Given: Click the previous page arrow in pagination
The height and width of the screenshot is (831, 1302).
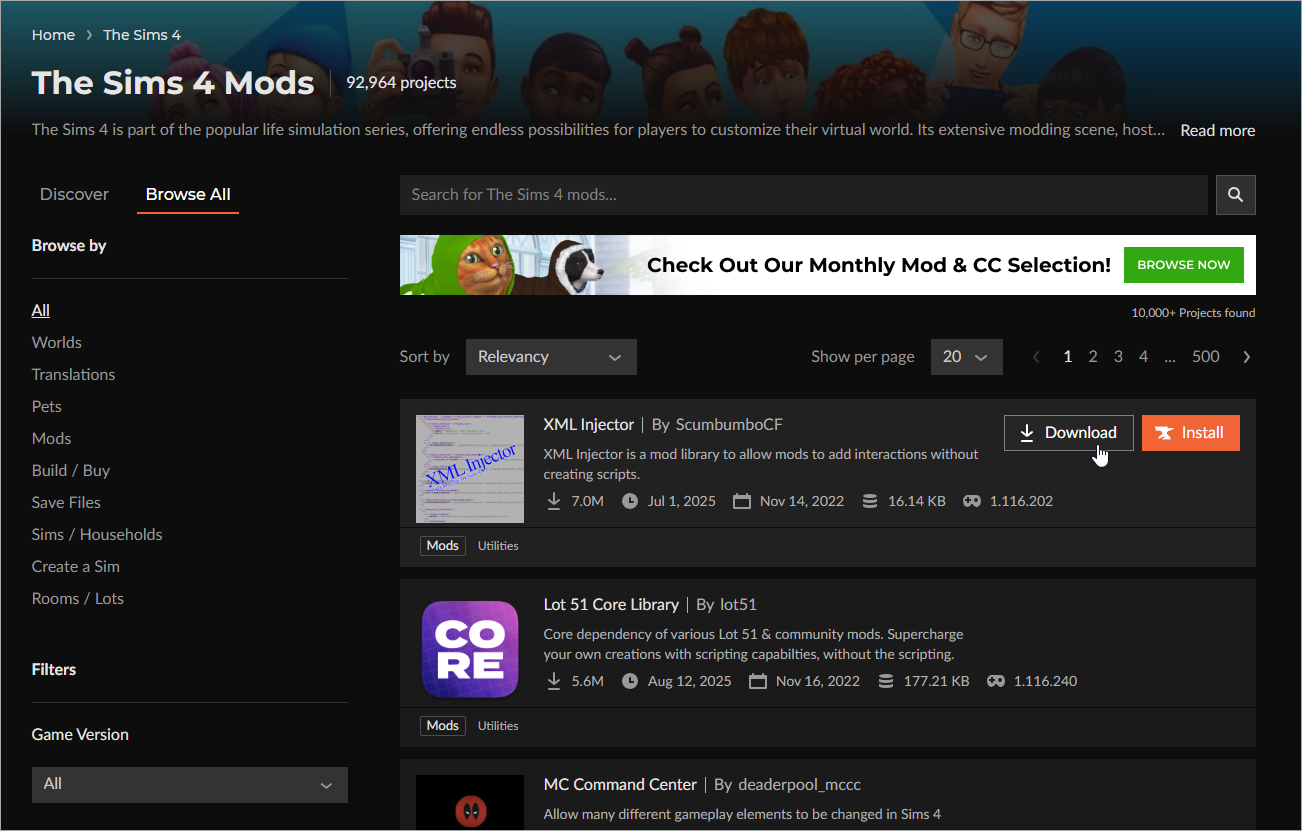Looking at the screenshot, I should (x=1036, y=357).
